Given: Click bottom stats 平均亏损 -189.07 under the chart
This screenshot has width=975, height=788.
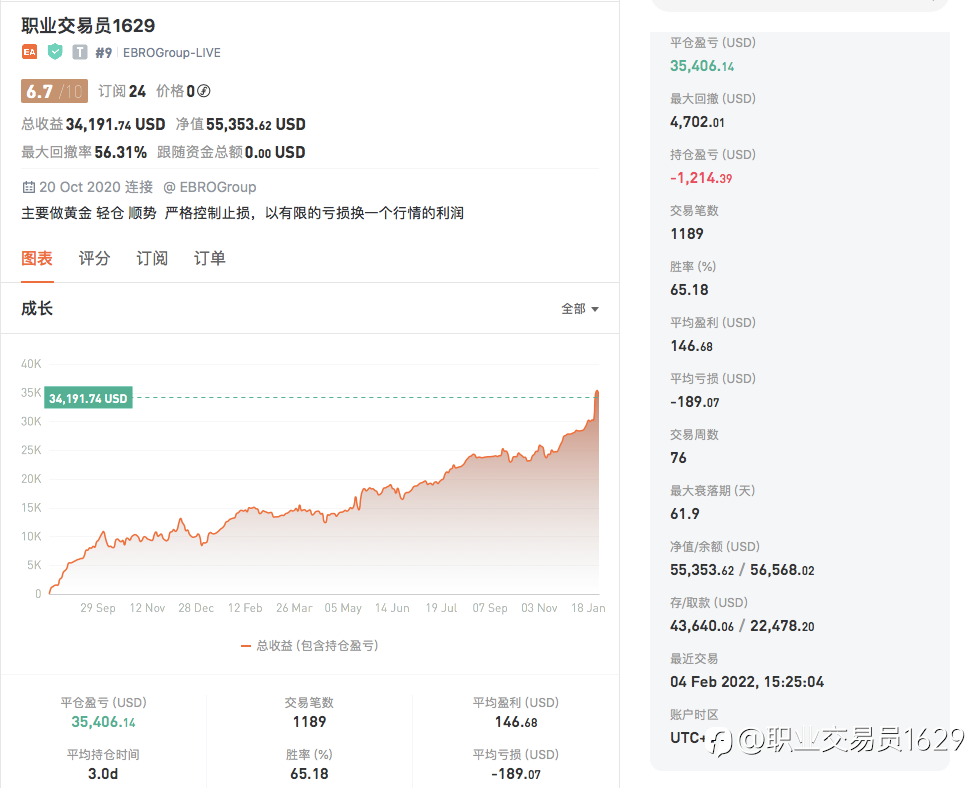Looking at the screenshot, I should point(516,774).
